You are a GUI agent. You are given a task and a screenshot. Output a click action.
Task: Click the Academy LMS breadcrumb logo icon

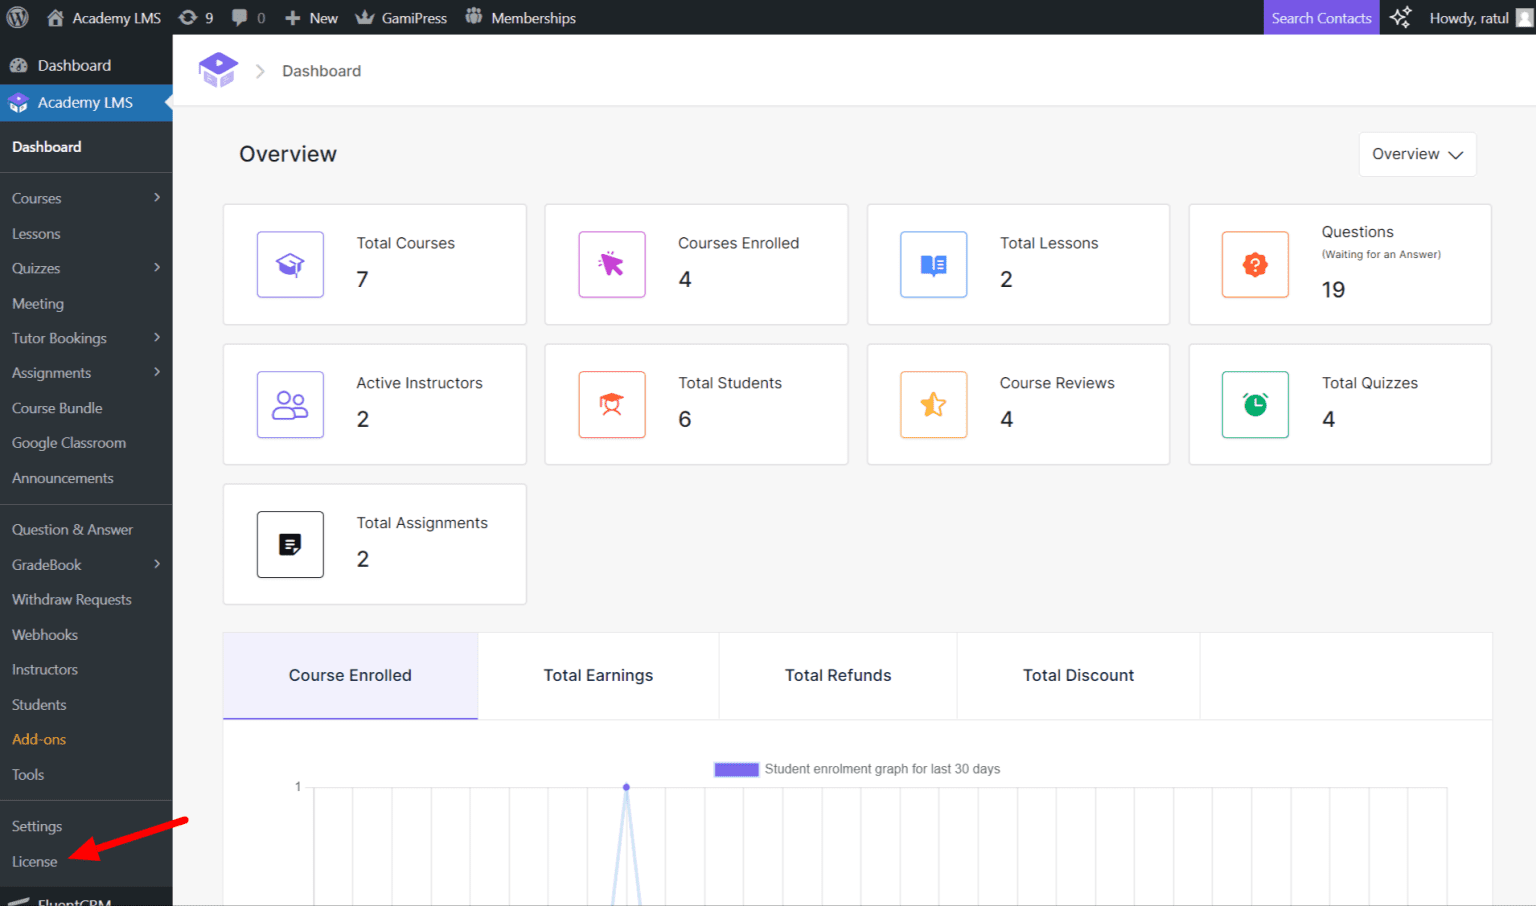pyautogui.click(x=218, y=70)
